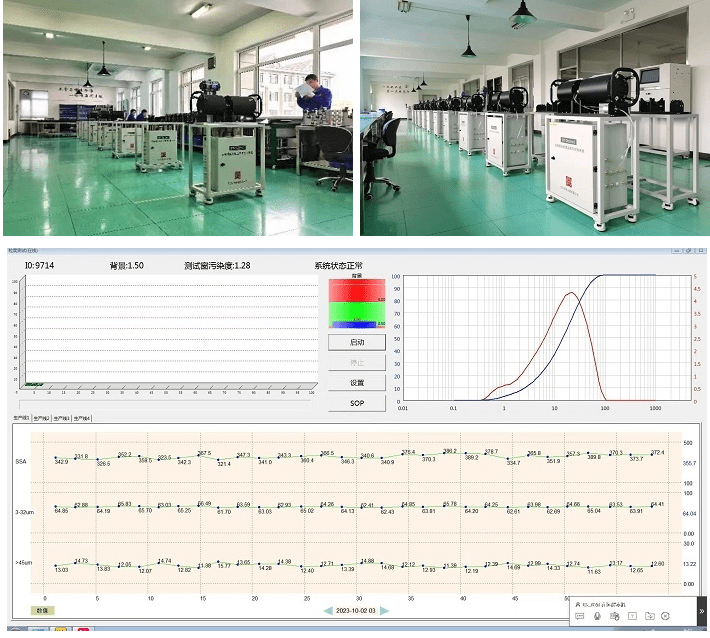Expand the double-chevron at bottom right

pos(701,611)
